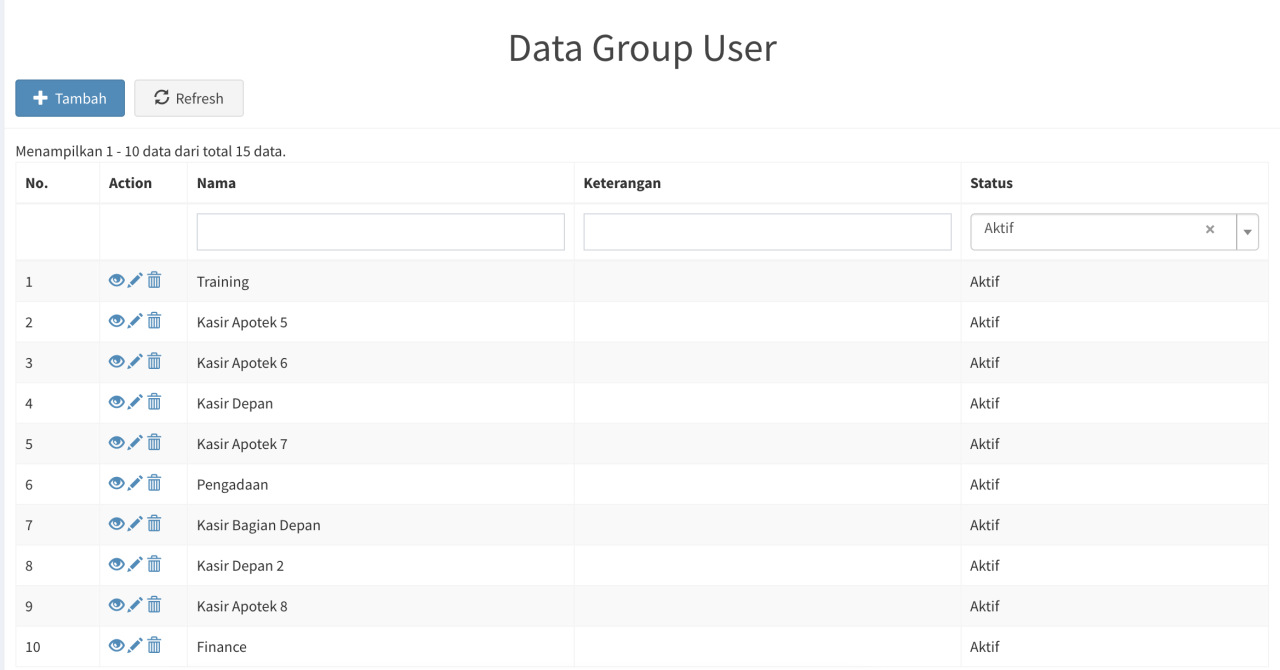Toggle the eye icon for Kasir Apotek 7
The height and width of the screenshot is (670, 1280).
coord(117,443)
